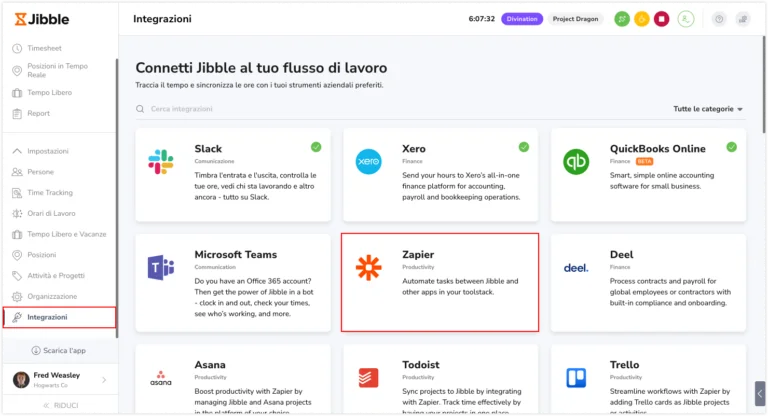Open Tutte le categorie dropdown

tap(708, 109)
